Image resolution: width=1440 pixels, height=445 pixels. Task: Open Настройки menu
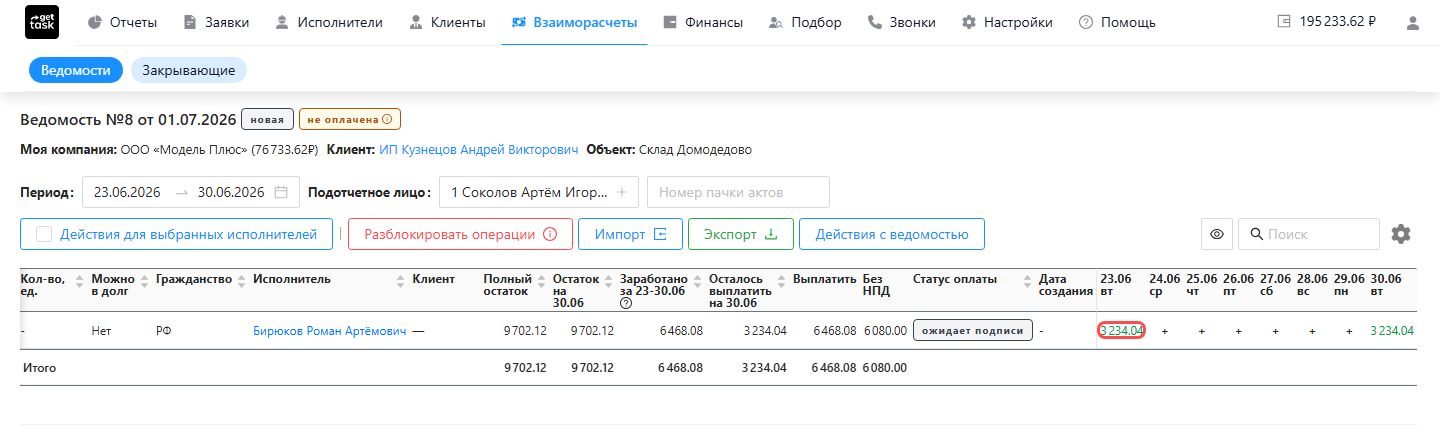tap(1007, 22)
